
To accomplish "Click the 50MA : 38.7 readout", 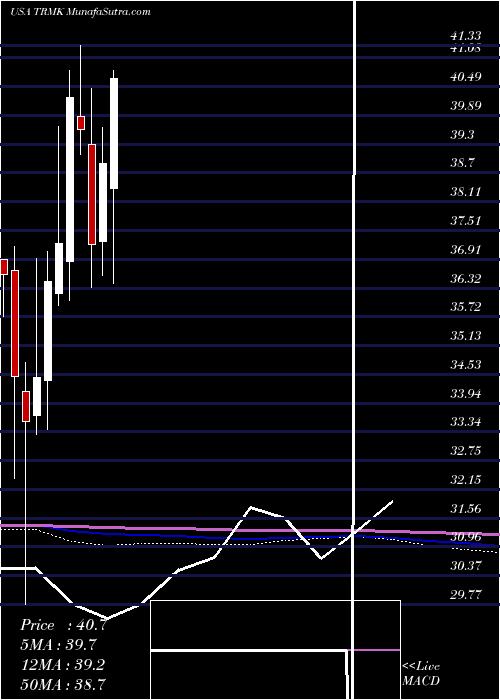I will tap(62, 684).
